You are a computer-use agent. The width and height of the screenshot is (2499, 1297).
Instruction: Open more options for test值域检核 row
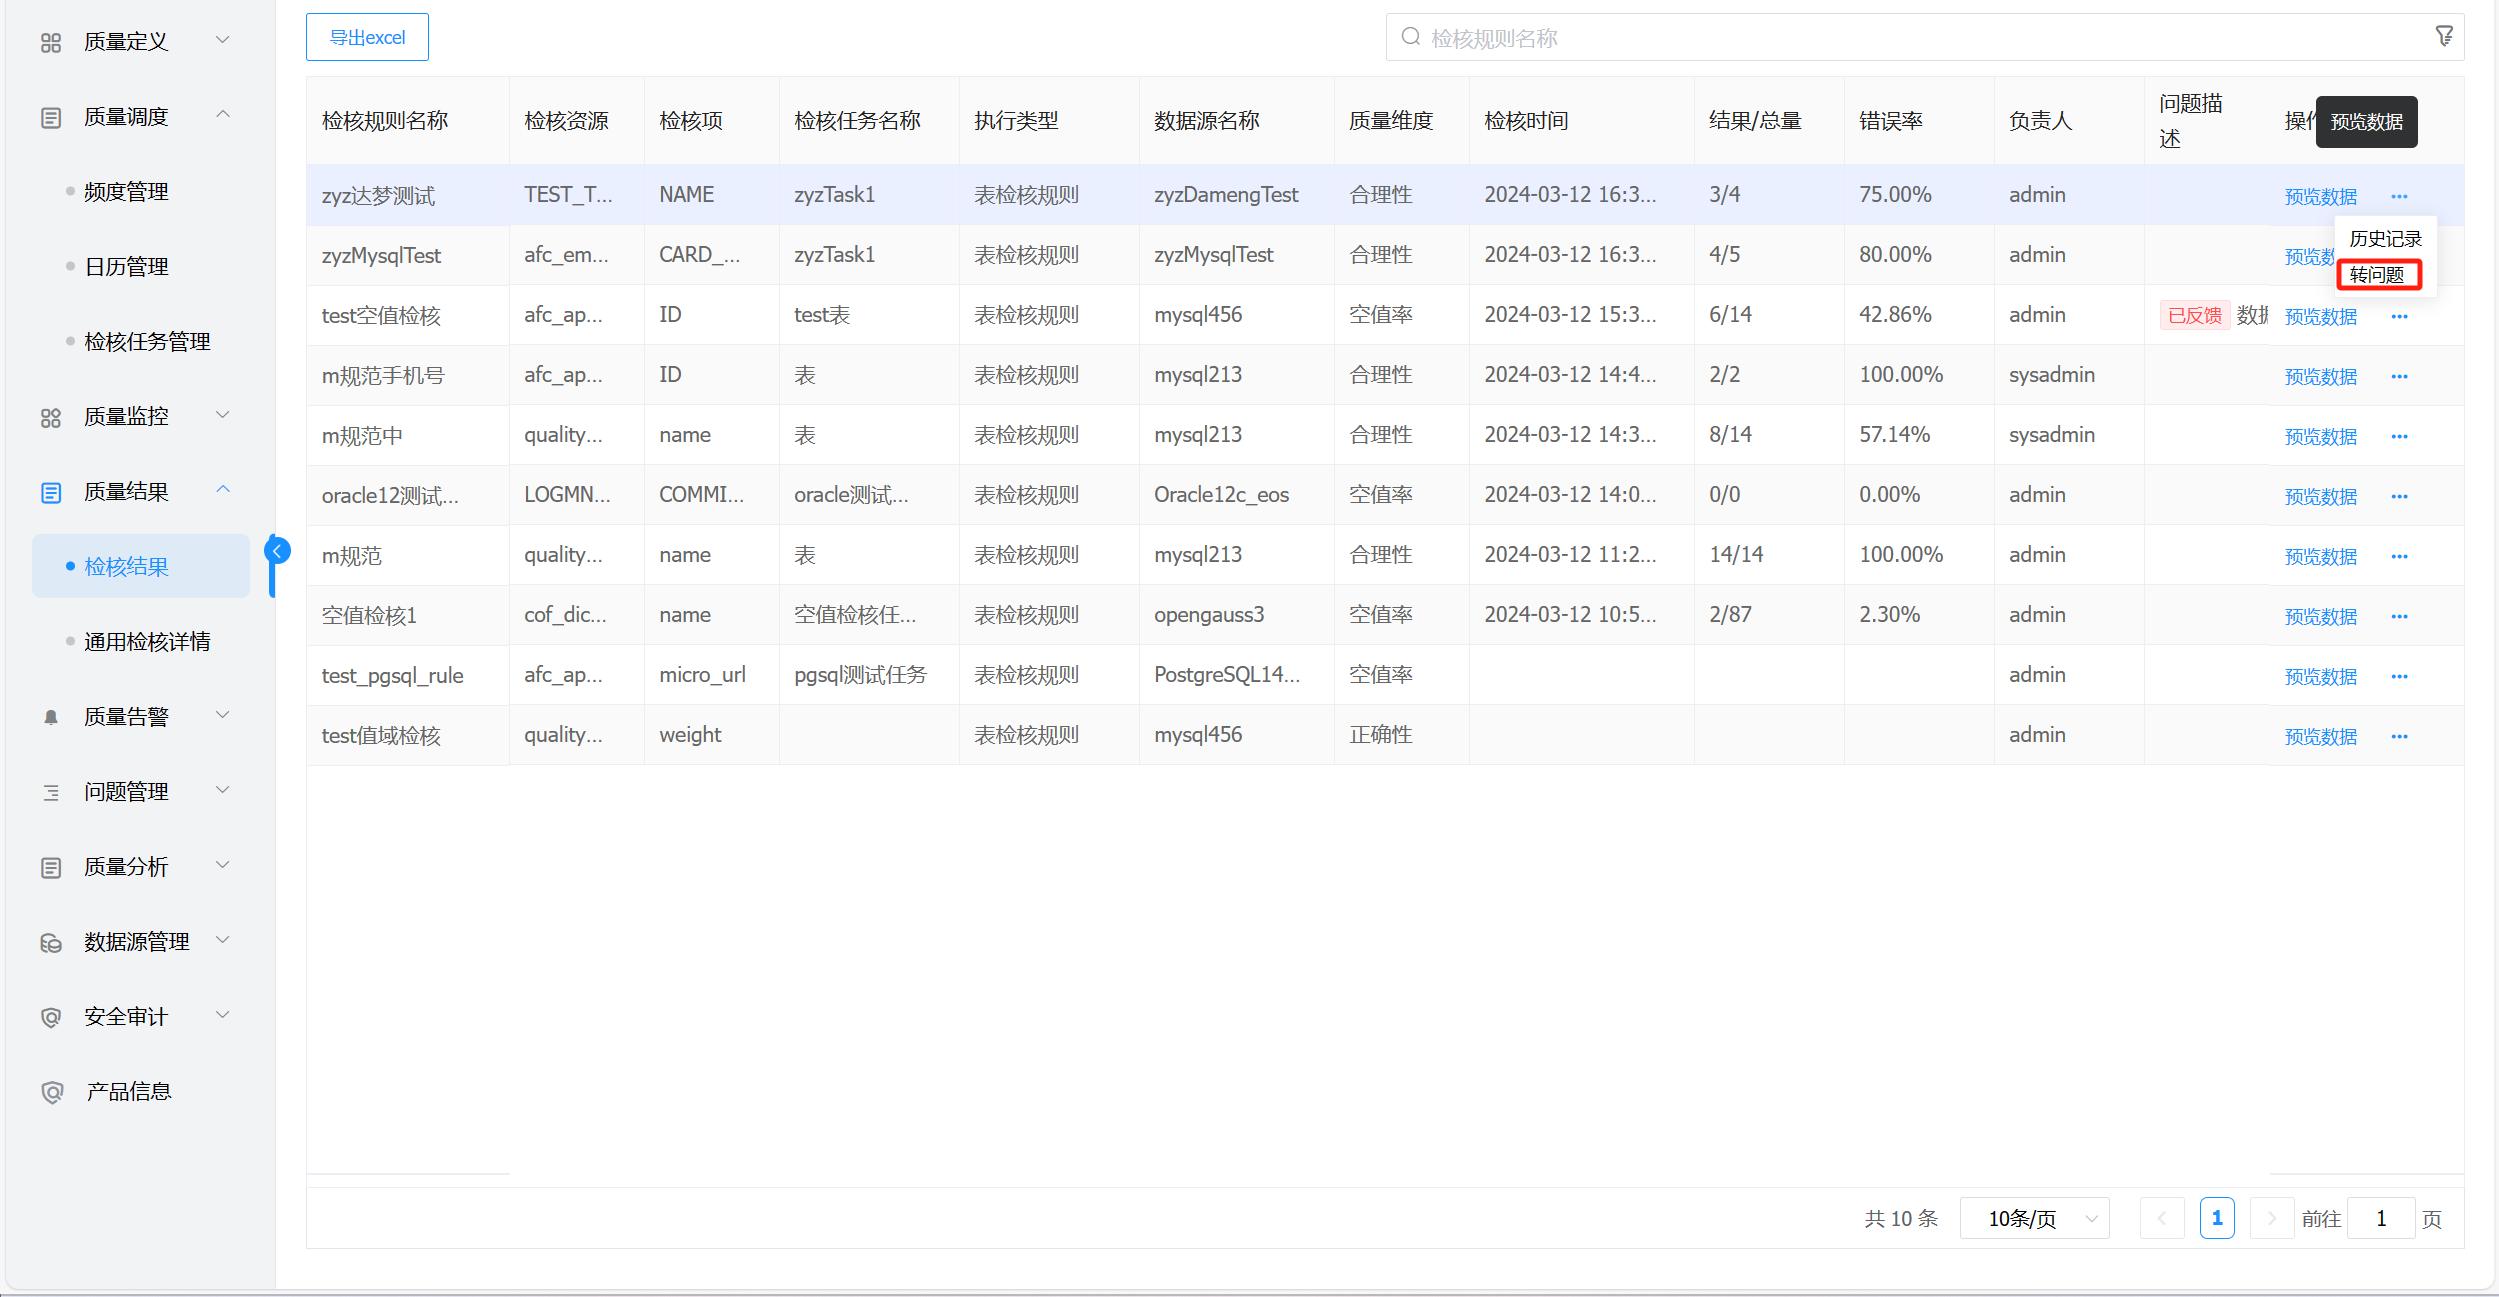2399,736
